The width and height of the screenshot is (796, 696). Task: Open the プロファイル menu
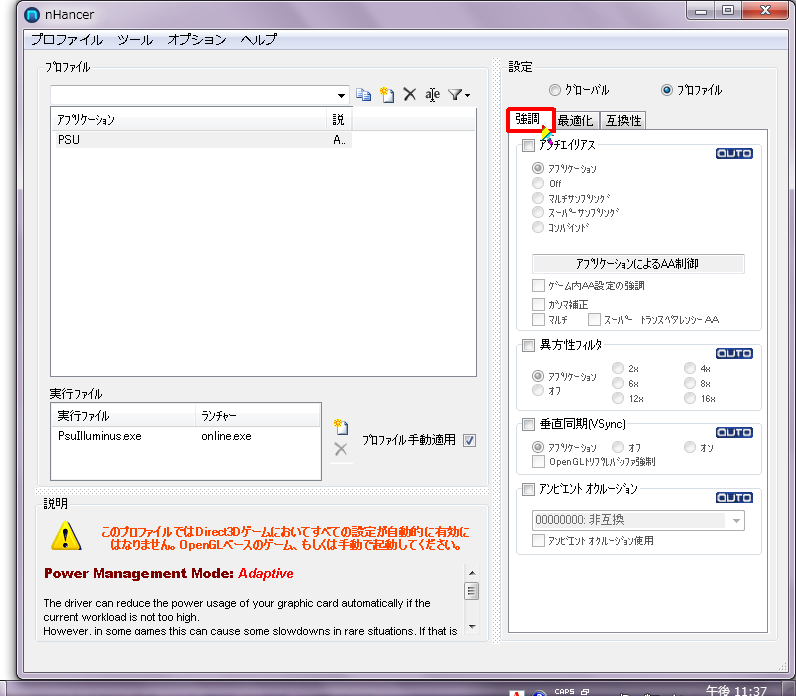[67, 40]
